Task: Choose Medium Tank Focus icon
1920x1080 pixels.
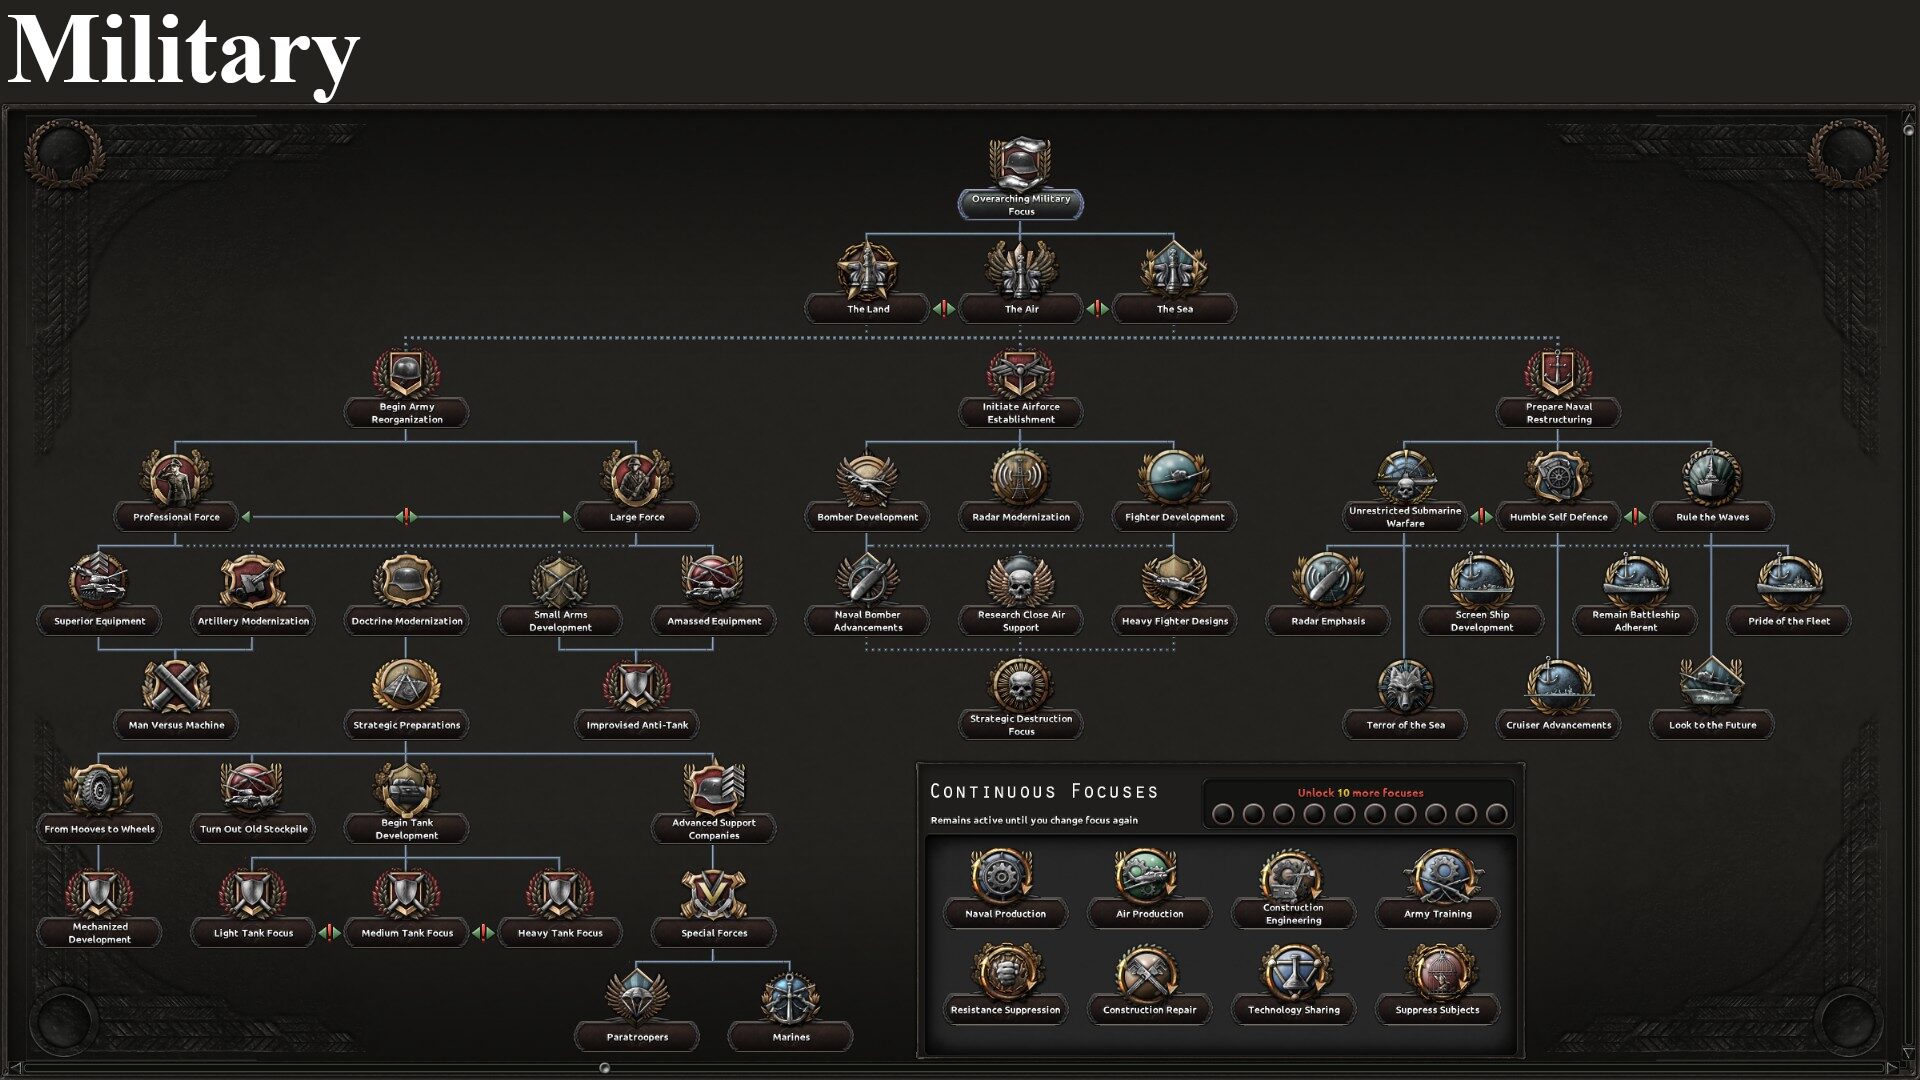Action: [406, 893]
